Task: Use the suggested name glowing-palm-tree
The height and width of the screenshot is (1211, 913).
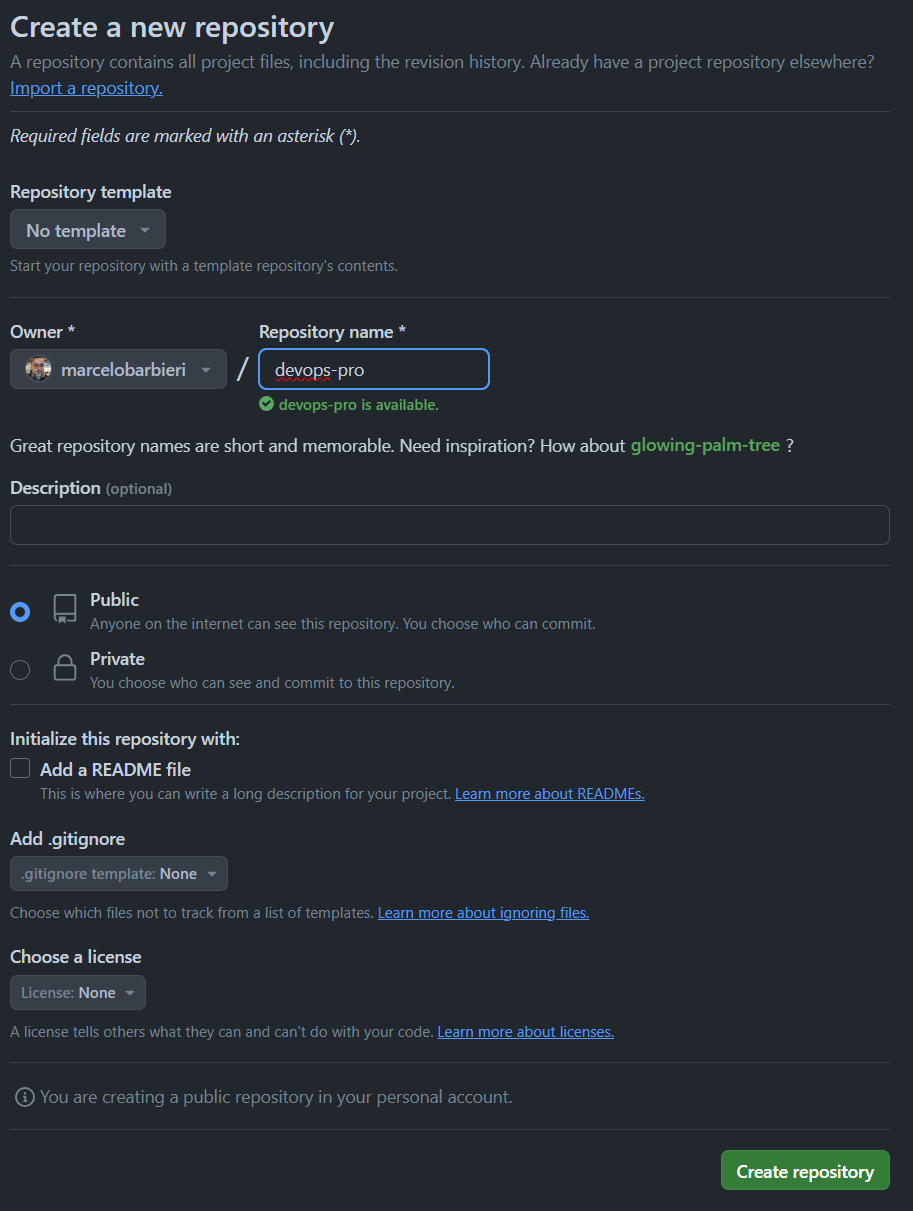Action: tap(704, 445)
